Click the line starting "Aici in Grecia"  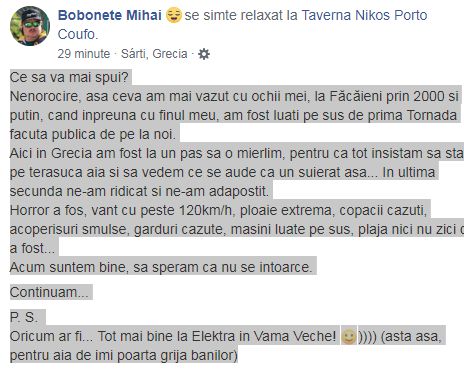click(237, 153)
